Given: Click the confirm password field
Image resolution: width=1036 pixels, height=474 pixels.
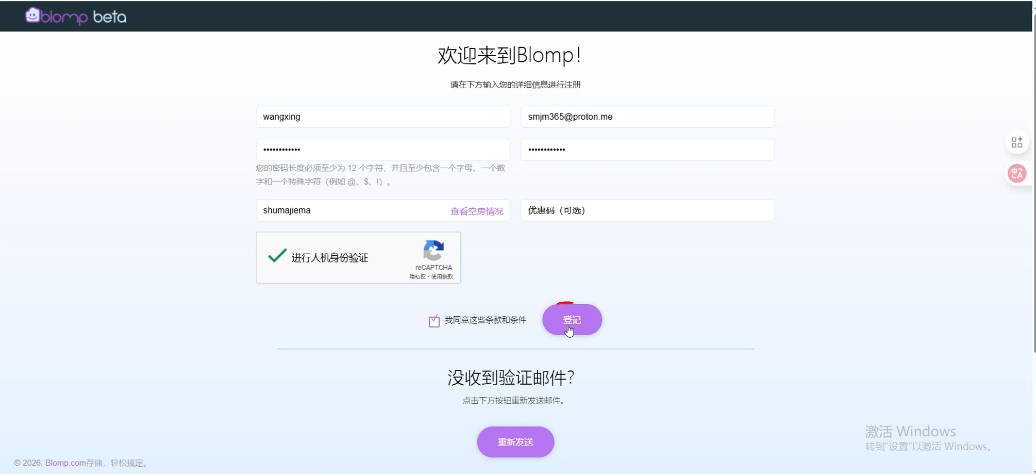Looking at the screenshot, I should 648,150.
